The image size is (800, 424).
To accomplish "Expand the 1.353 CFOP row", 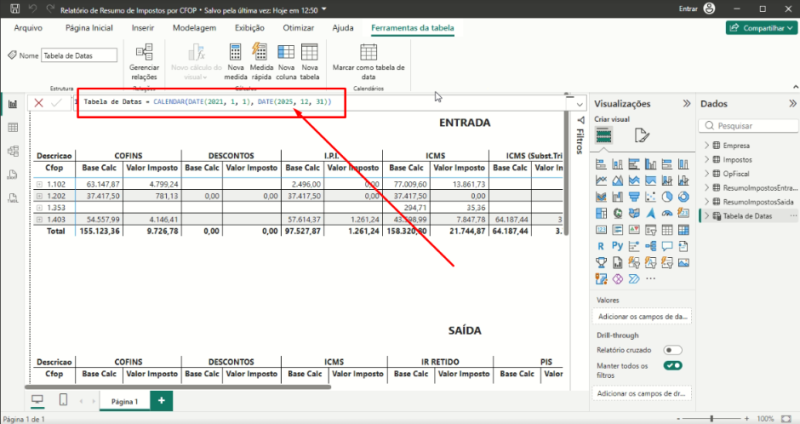I will pyautogui.click(x=39, y=208).
